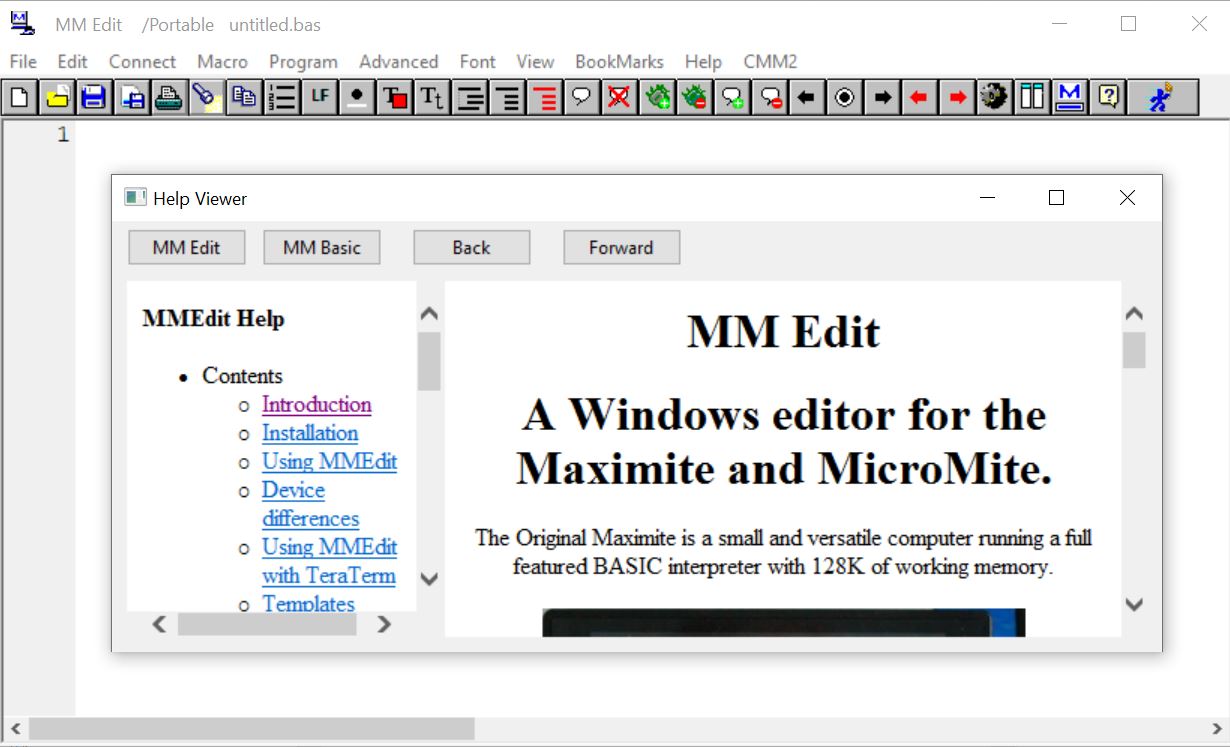Image resolution: width=1230 pixels, height=747 pixels.
Task: Click the help content pane scroll up arrow
Action: tap(1134, 313)
